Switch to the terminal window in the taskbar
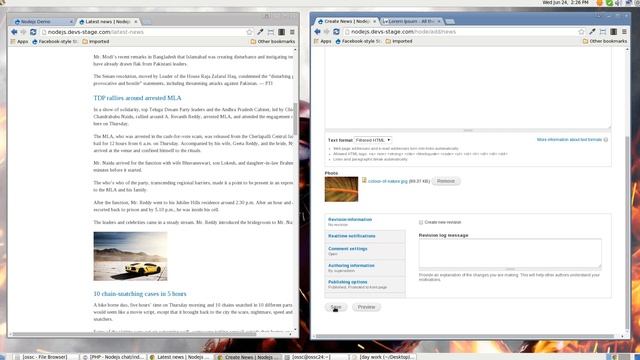 click(x=317, y=357)
